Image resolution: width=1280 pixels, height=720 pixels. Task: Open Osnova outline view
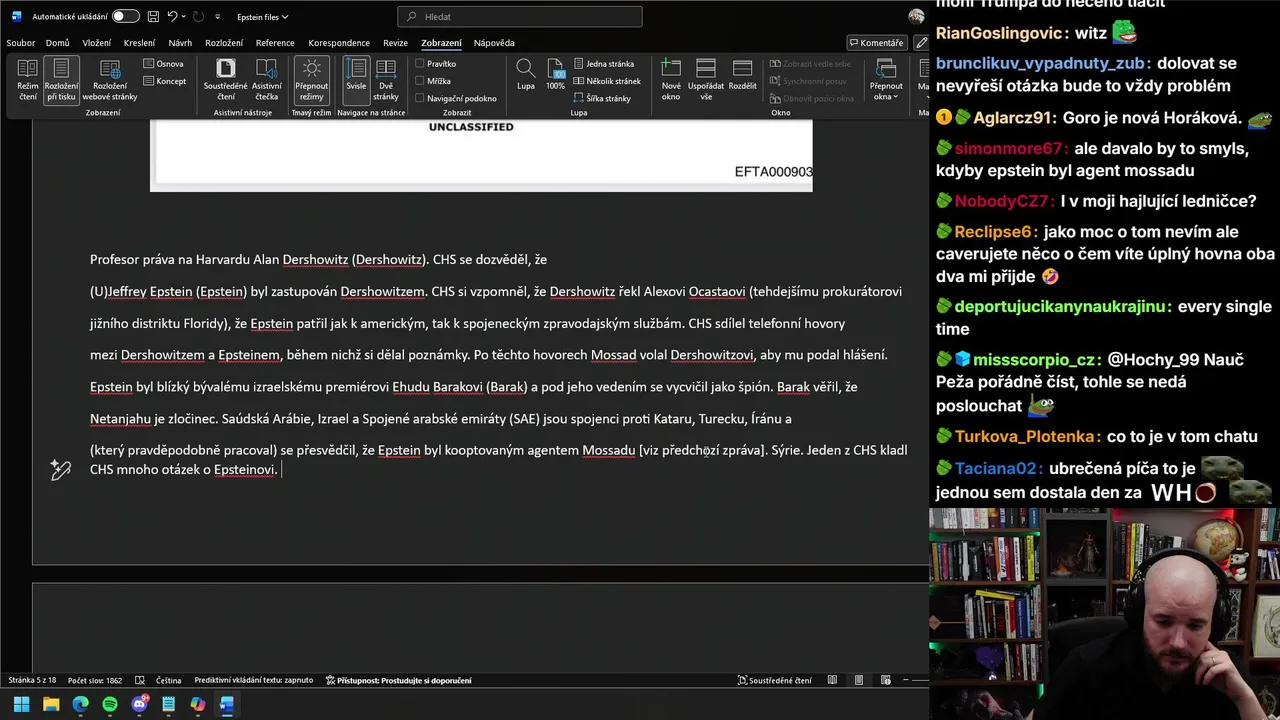163,64
